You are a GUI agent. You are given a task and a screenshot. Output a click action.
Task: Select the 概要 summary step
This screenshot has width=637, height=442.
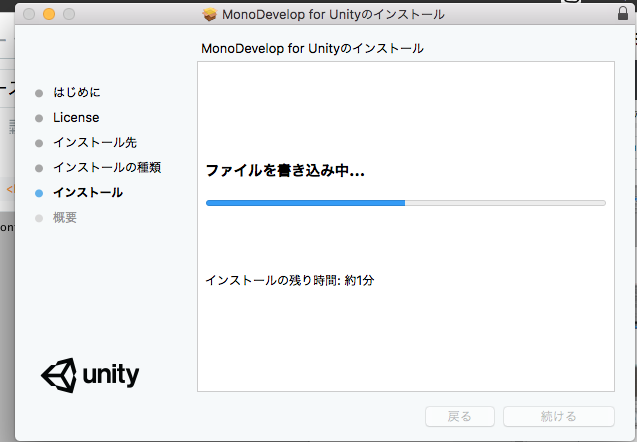click(65, 217)
